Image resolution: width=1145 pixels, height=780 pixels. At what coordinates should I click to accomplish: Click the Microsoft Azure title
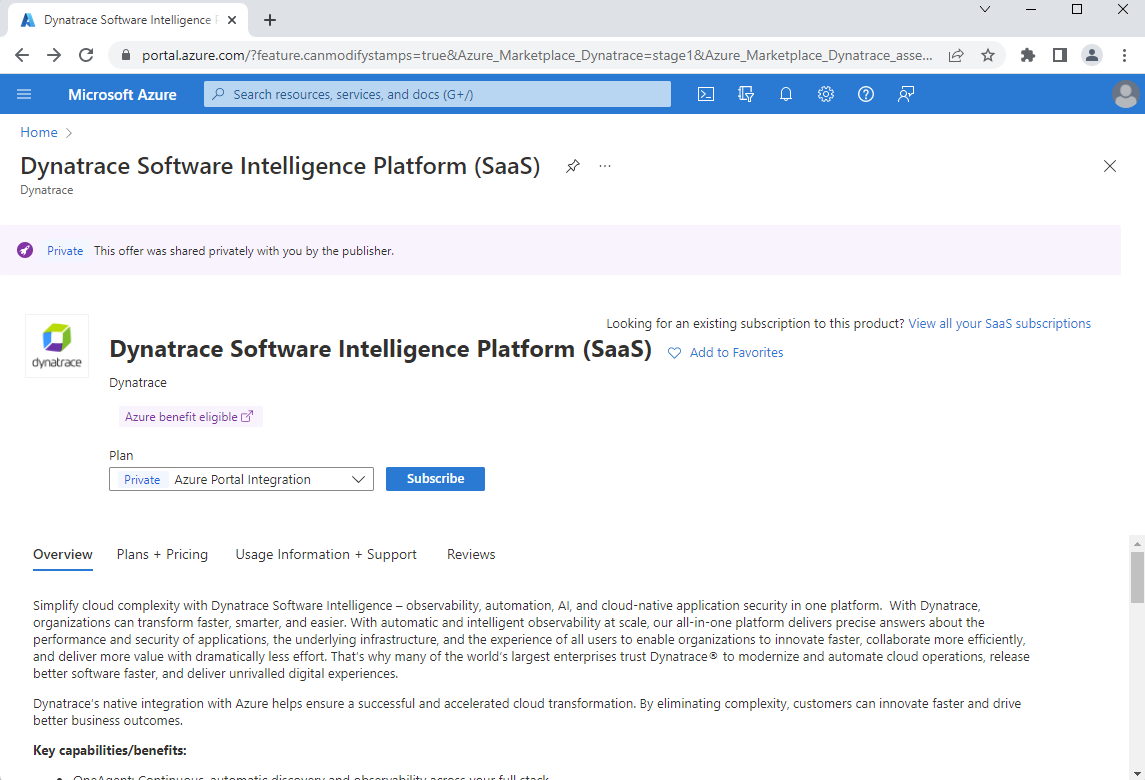coord(122,94)
